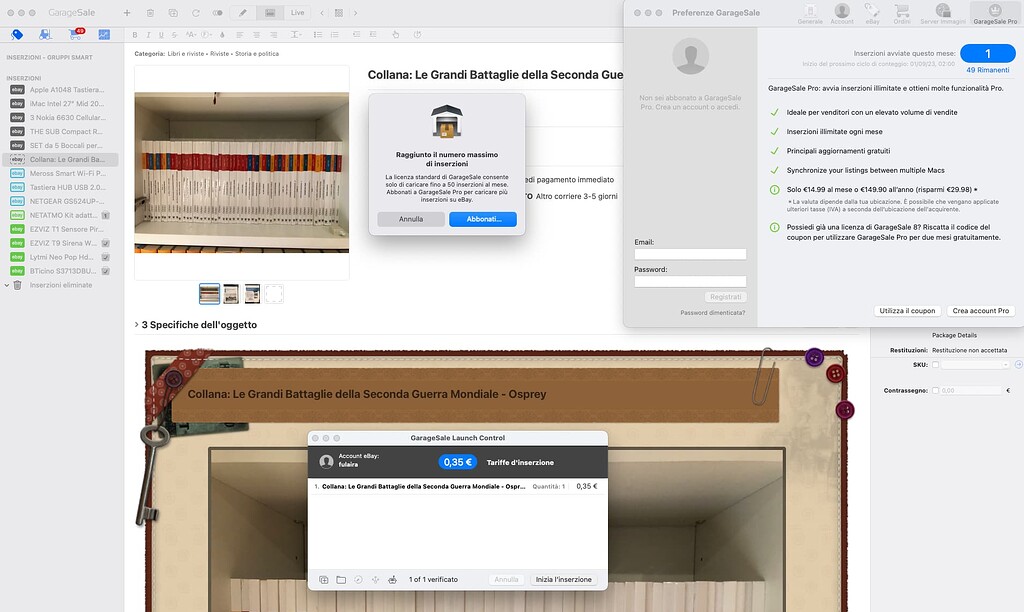Insert a bulleted list in the editor
The image size is (1024, 612).
coord(317,35)
